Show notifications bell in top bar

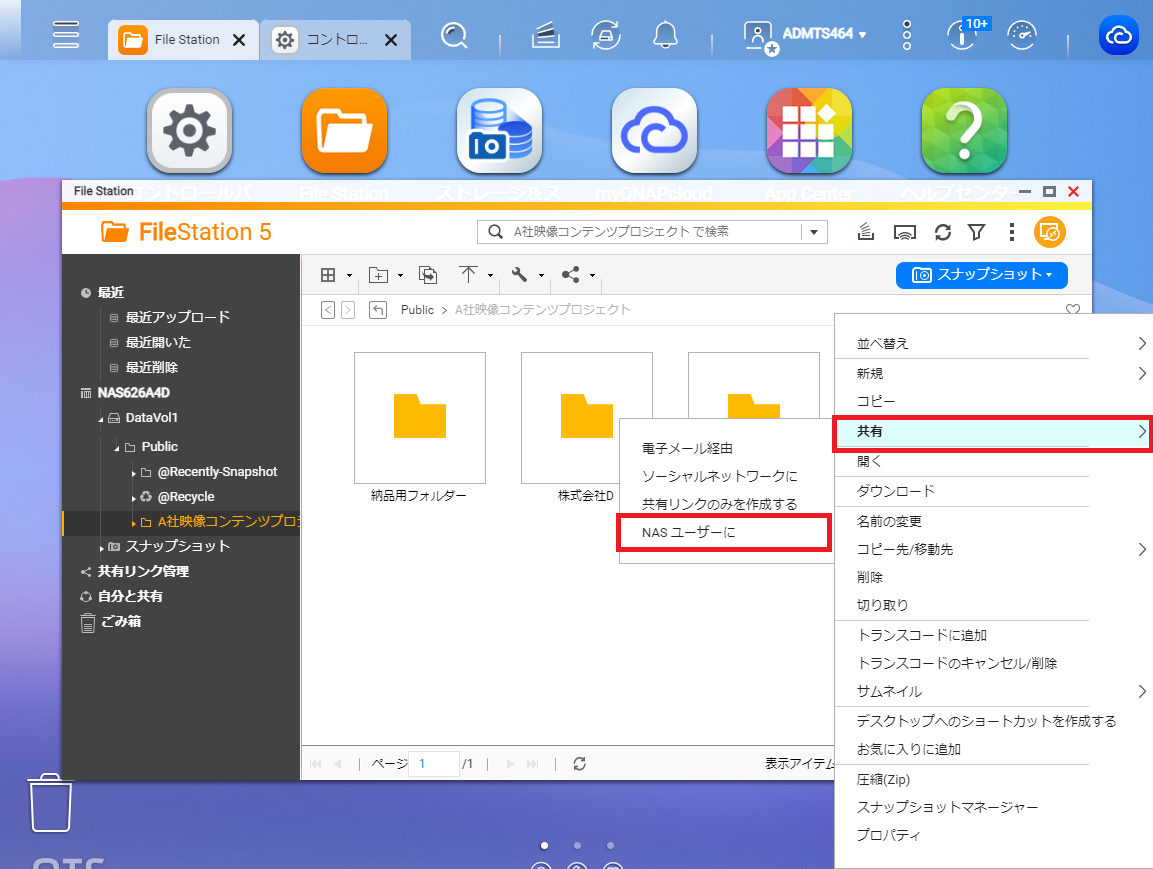[x=665, y=35]
